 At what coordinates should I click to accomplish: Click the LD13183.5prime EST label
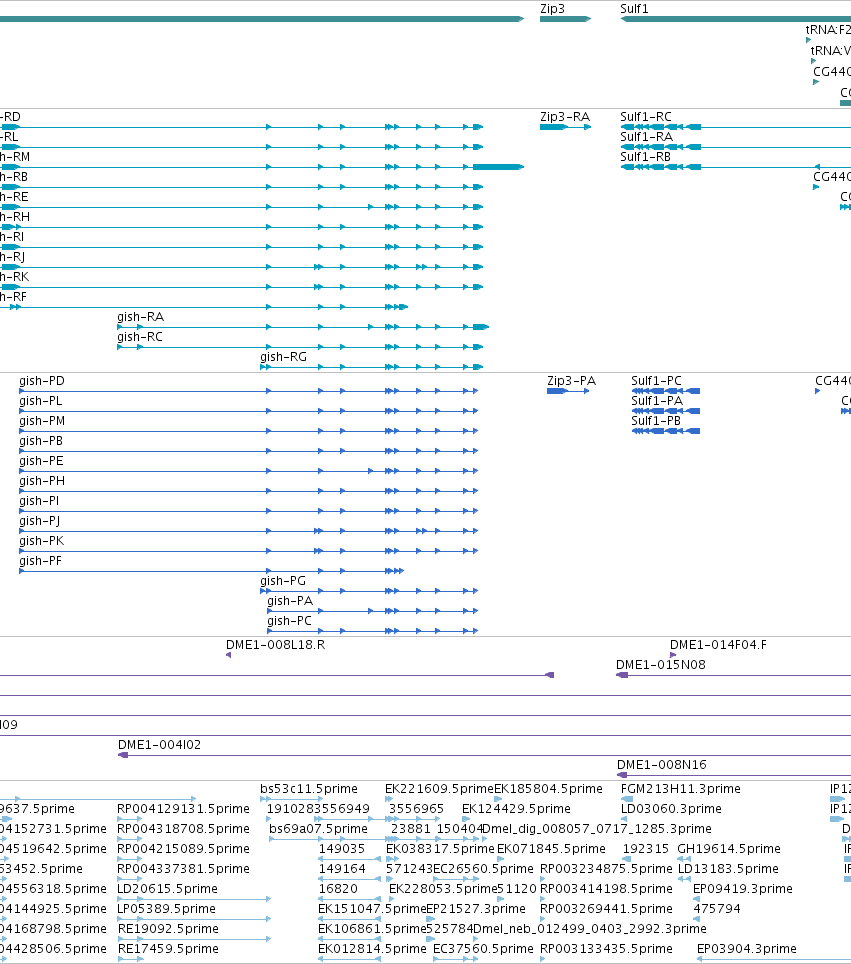coord(728,869)
